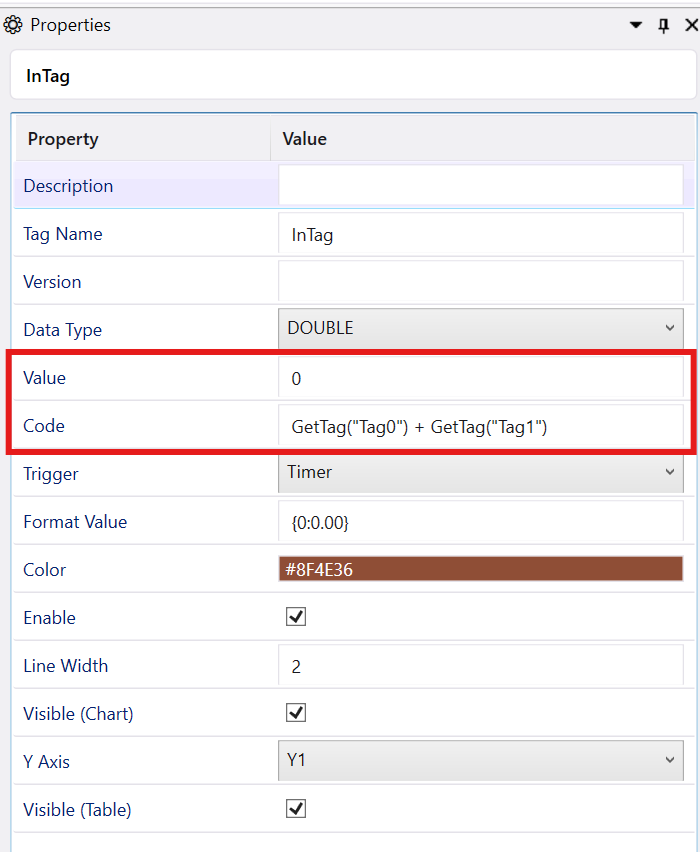Edit the Format Value field
The width and height of the screenshot is (700, 852).
pos(480,522)
